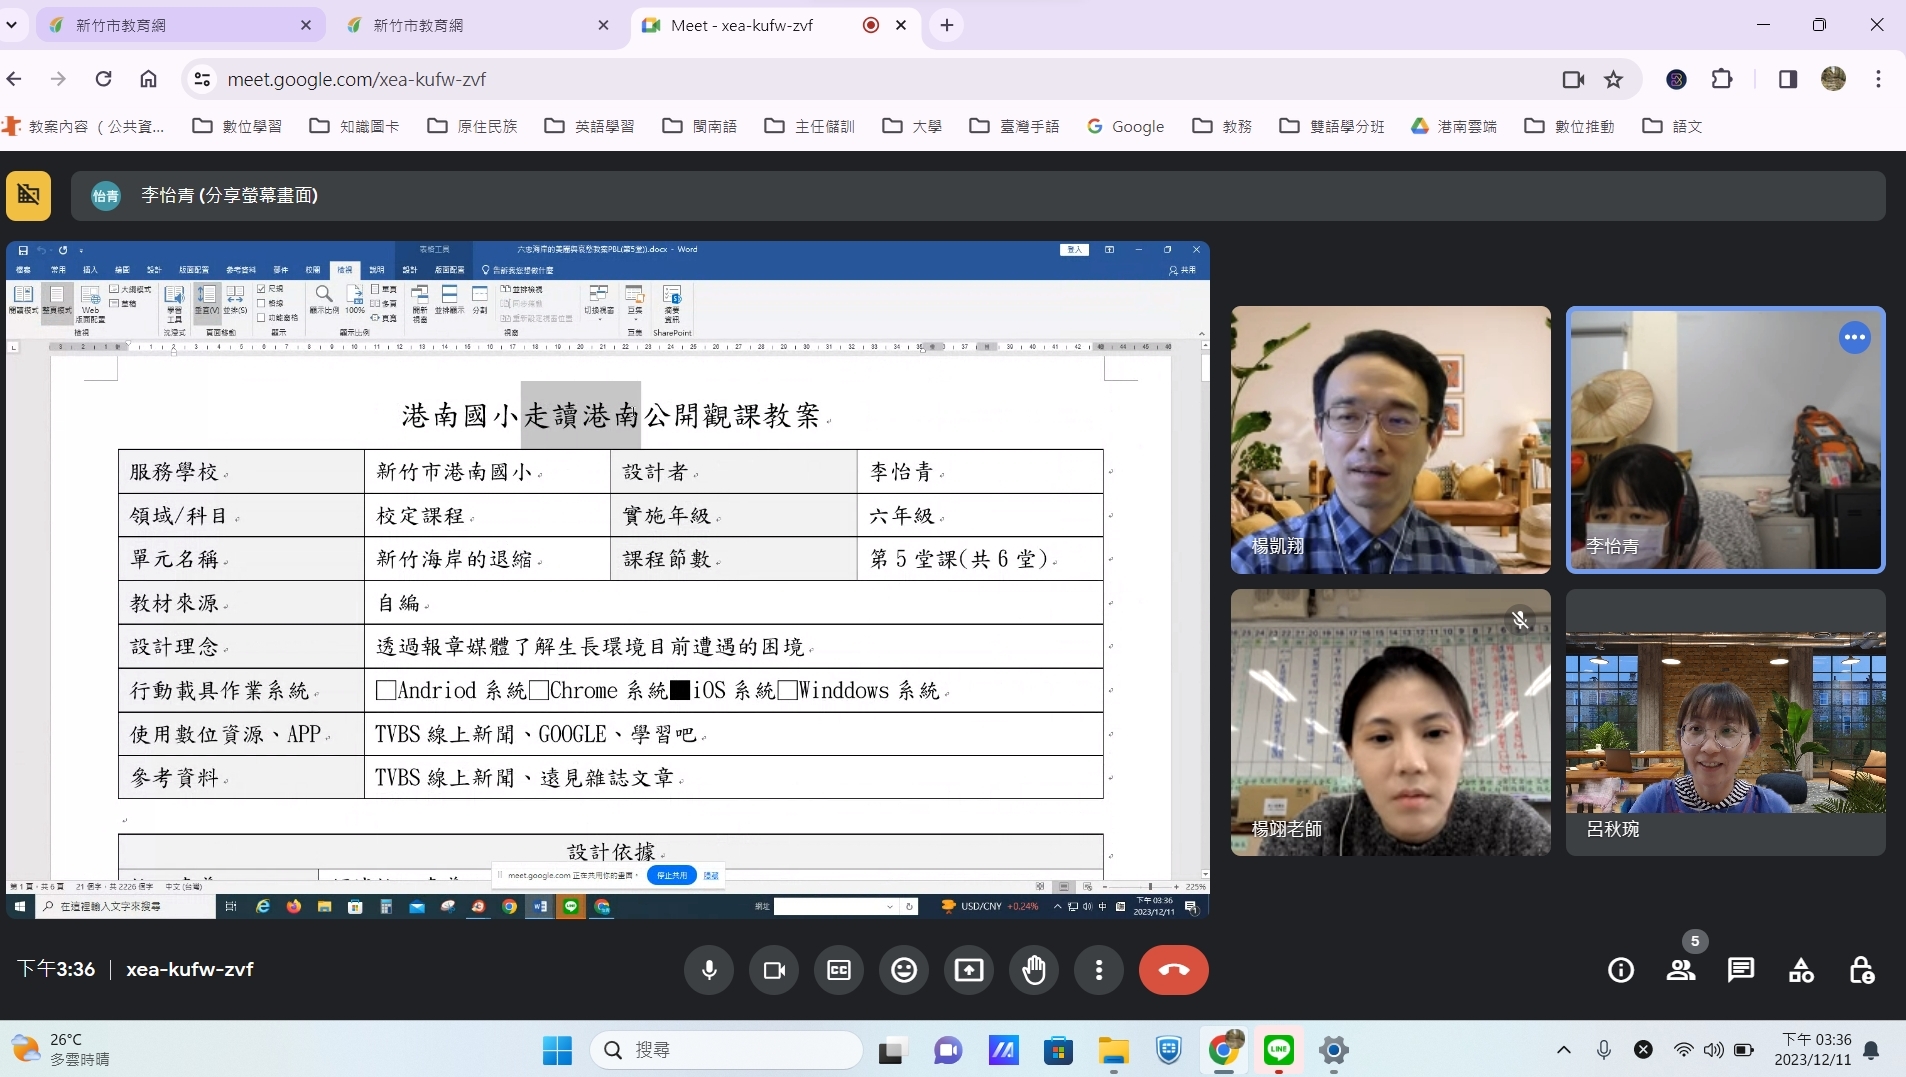Screen dimensions: 1906x1077
Task: Leave the call with red hang-up button
Action: coord(1173,970)
